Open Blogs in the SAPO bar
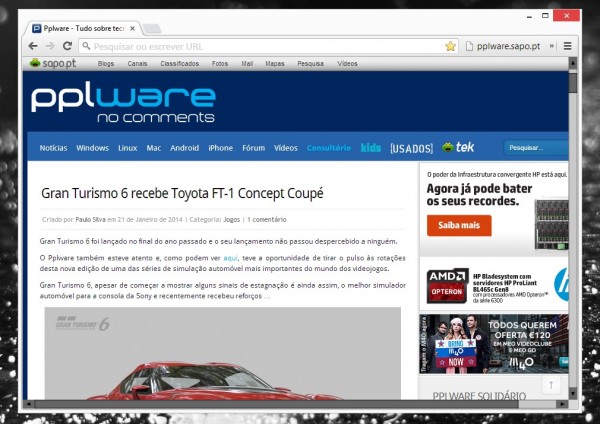Image resolution: width=600 pixels, height=424 pixels. [x=106, y=64]
